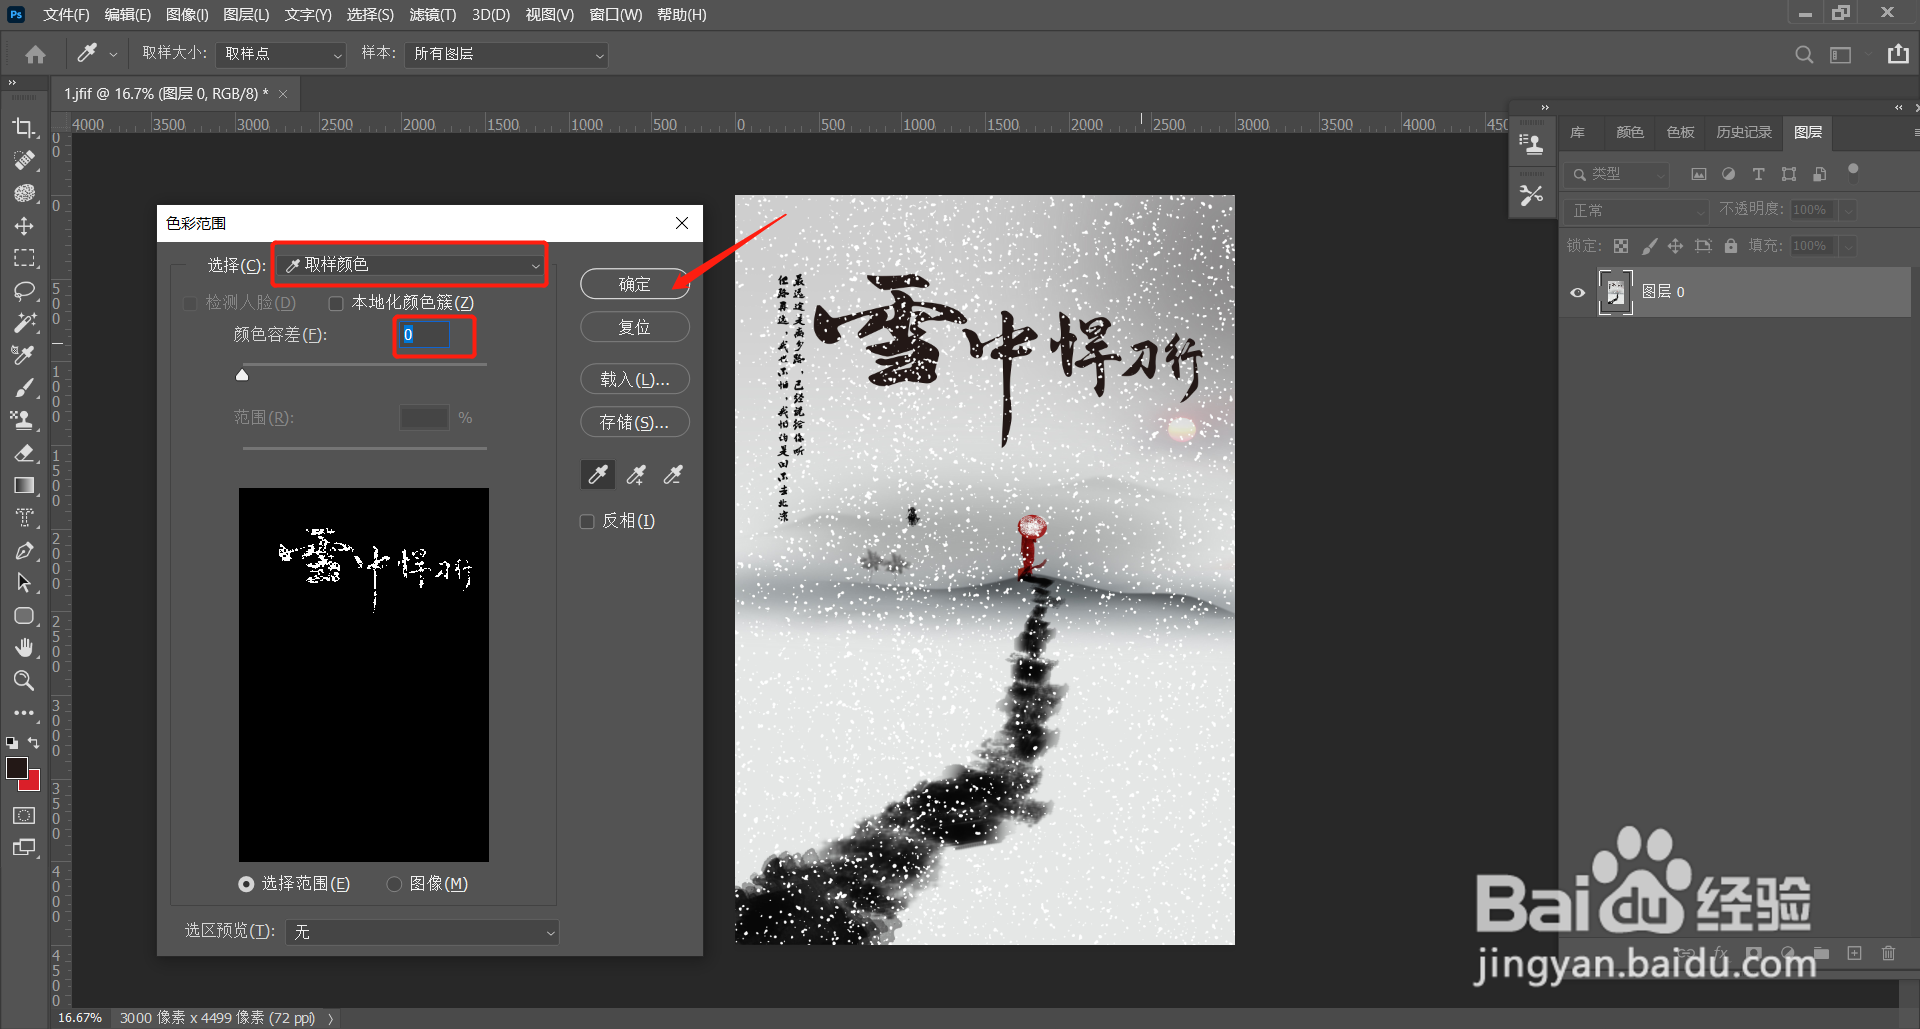This screenshot has width=1920, height=1029.
Task: Open the 样本 所有图层 dropdown
Action: (x=507, y=54)
